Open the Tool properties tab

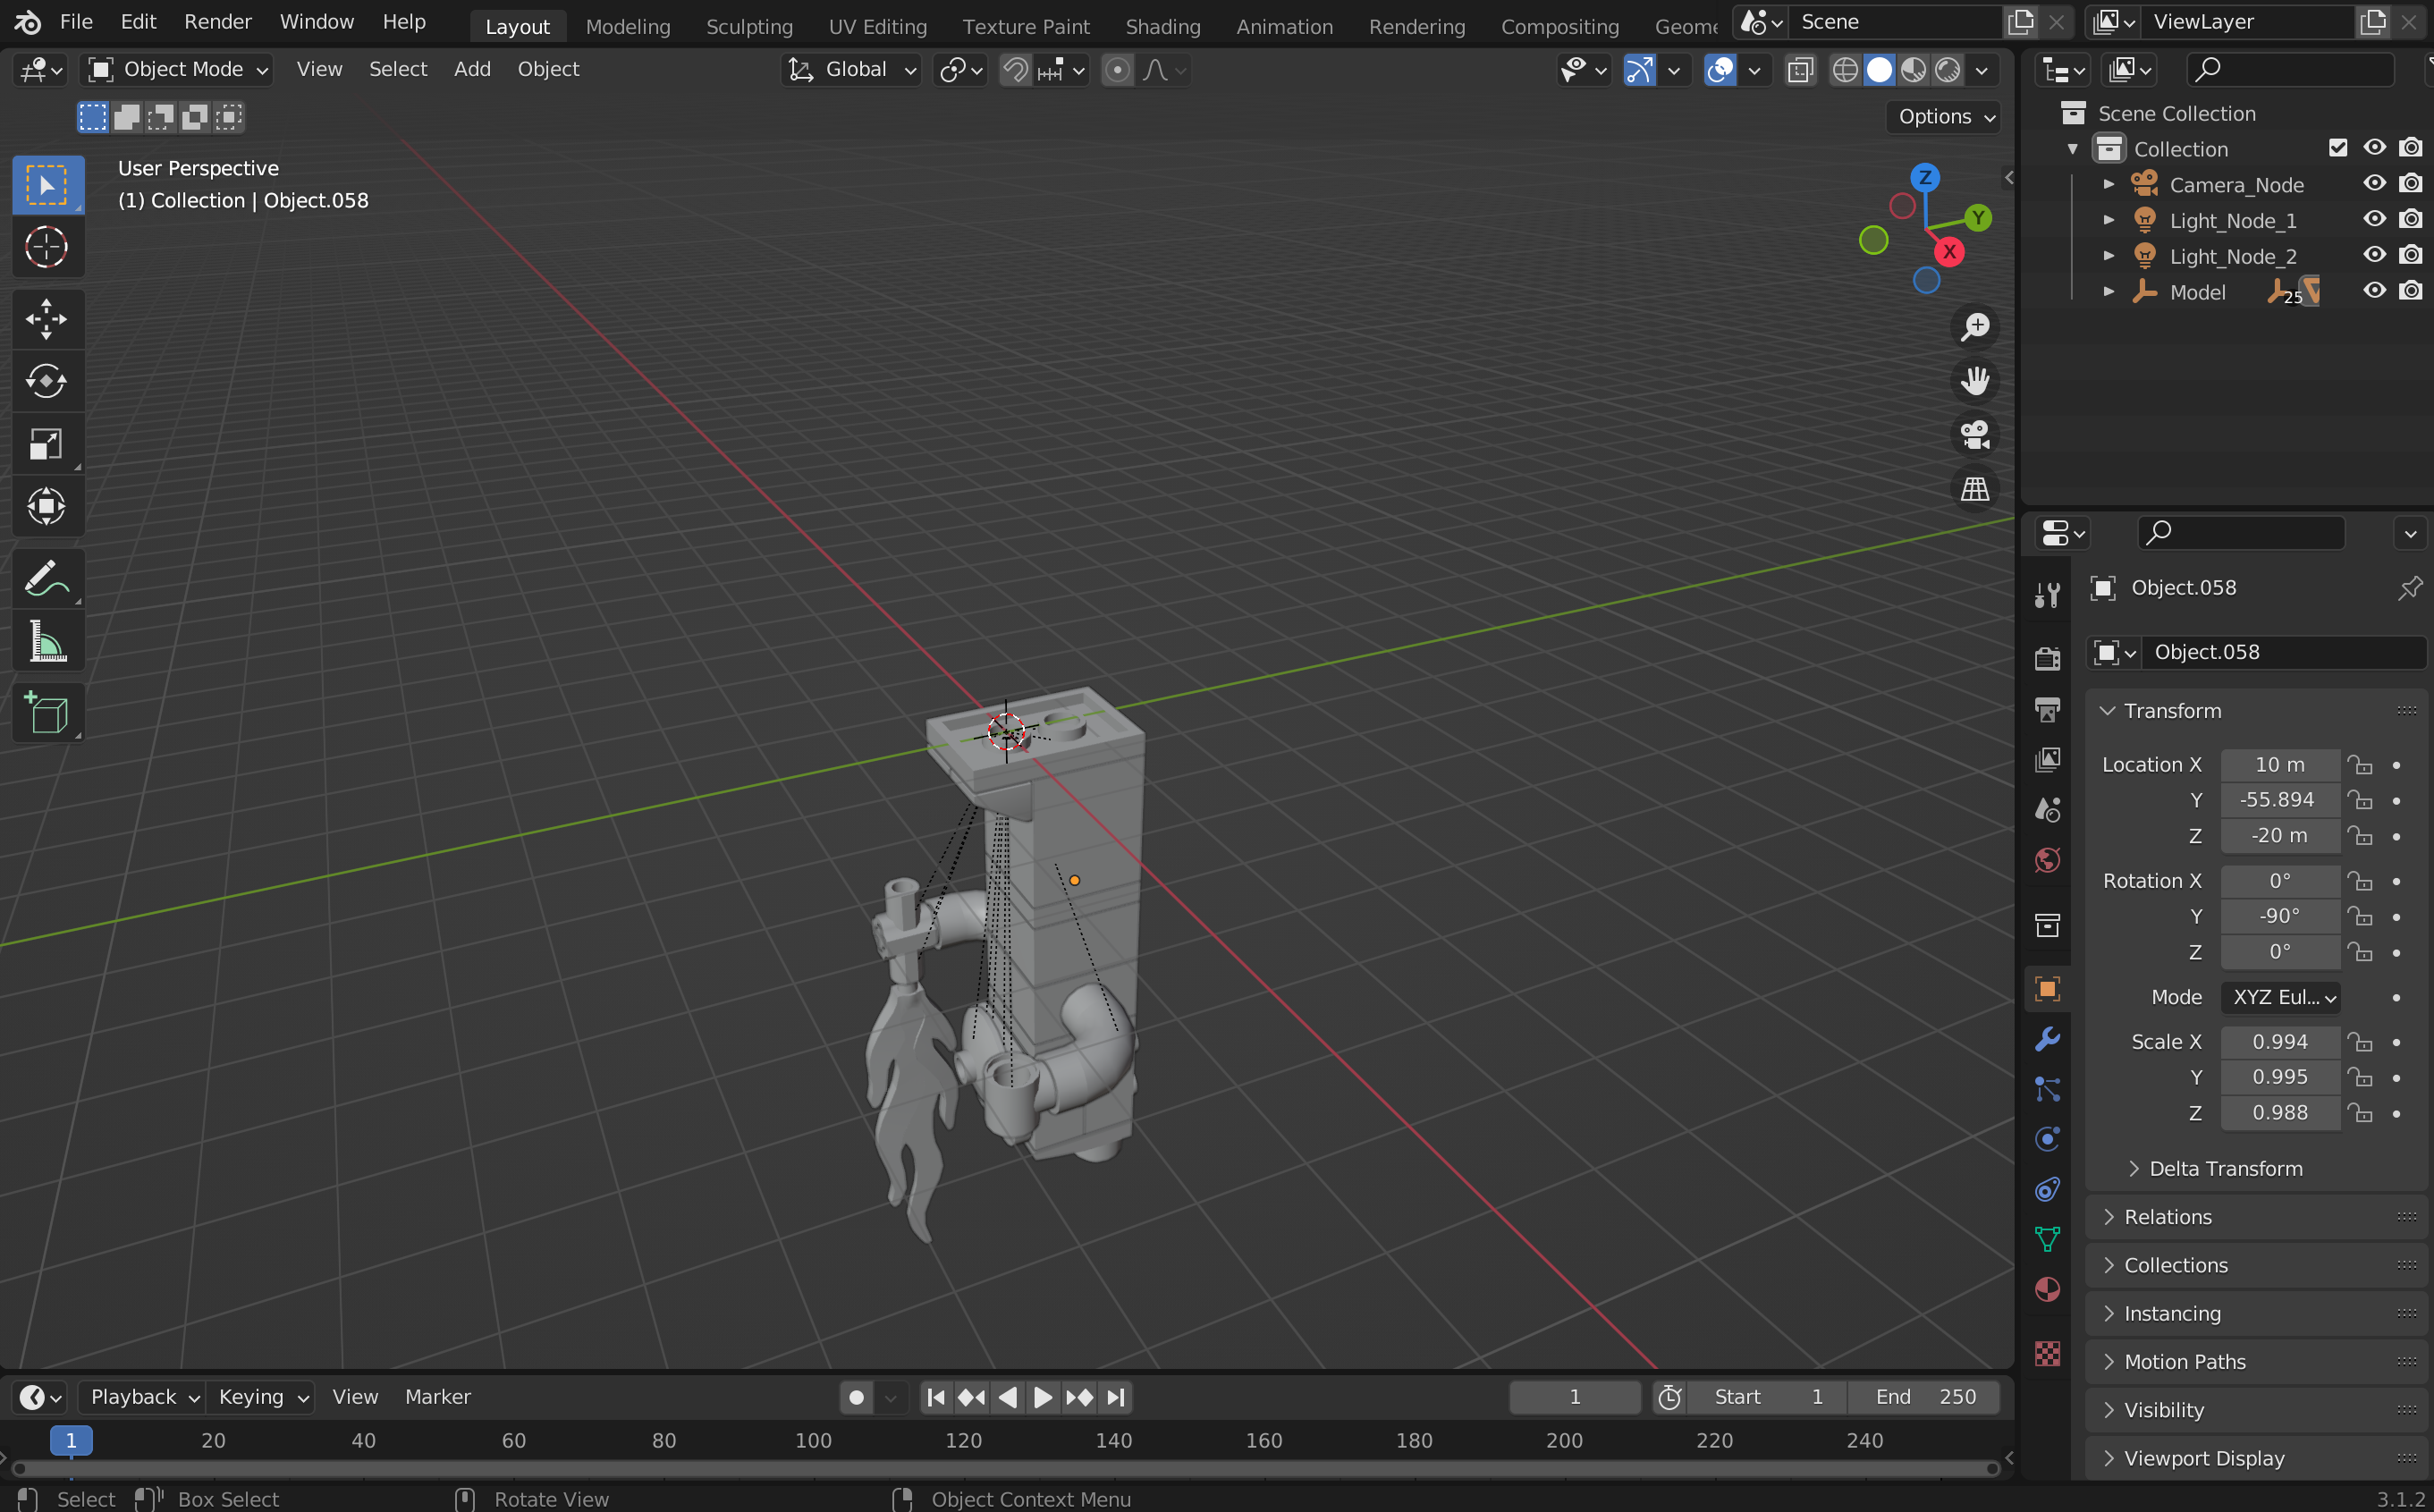pyautogui.click(x=2047, y=595)
